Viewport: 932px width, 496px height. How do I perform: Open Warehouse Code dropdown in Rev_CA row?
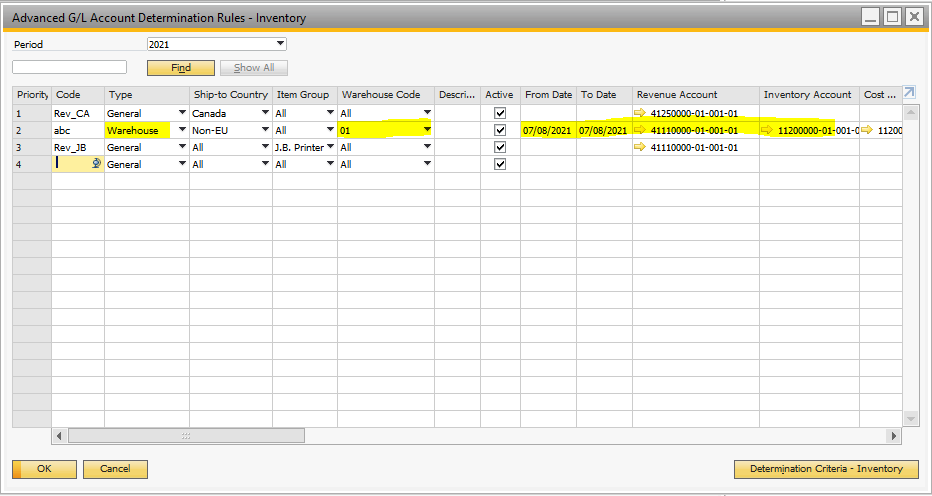(427, 112)
